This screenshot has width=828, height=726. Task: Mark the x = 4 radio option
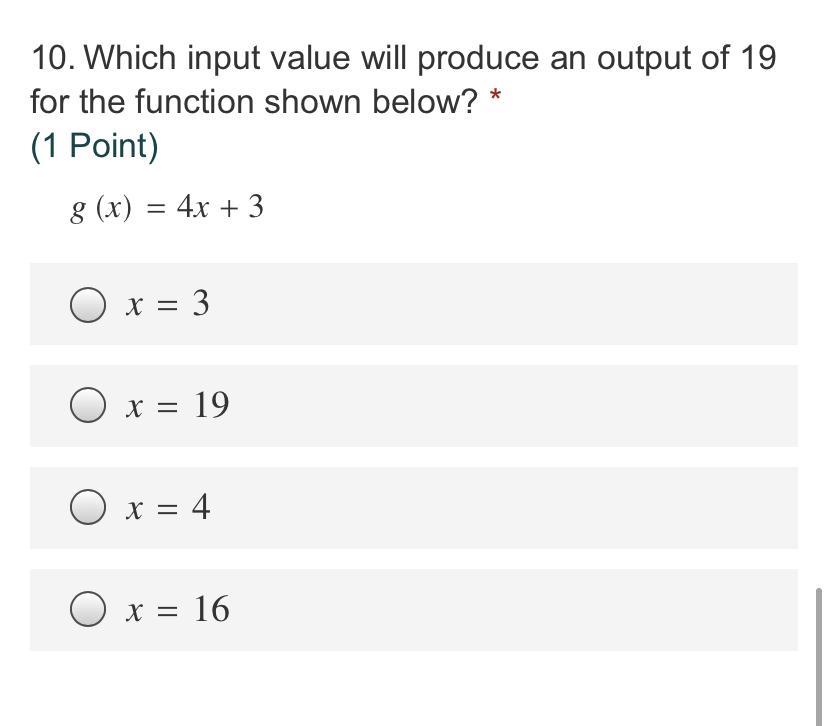point(88,508)
